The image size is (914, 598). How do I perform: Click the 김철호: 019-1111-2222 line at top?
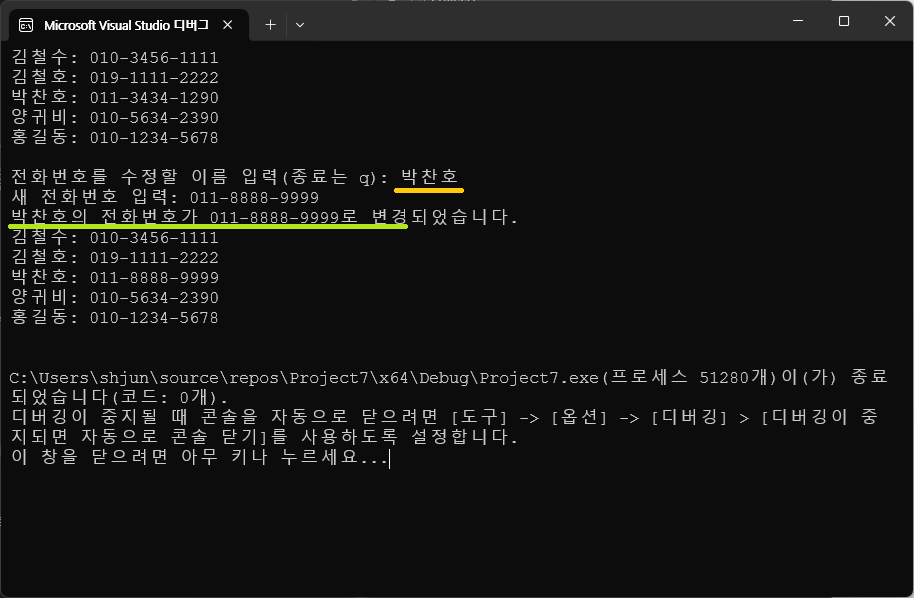114,78
